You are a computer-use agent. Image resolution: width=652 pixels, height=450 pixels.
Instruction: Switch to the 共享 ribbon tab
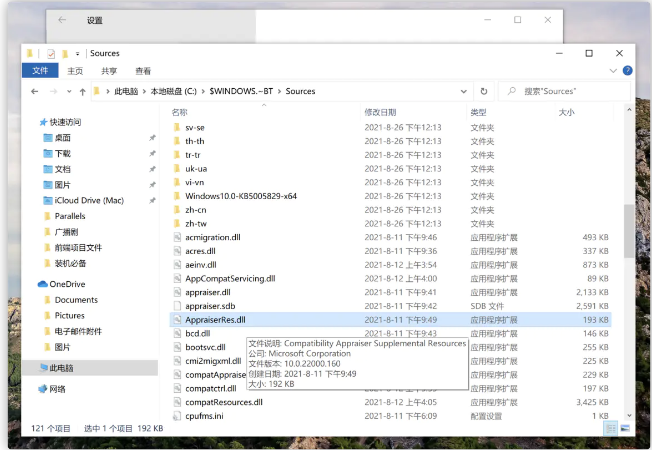109,71
